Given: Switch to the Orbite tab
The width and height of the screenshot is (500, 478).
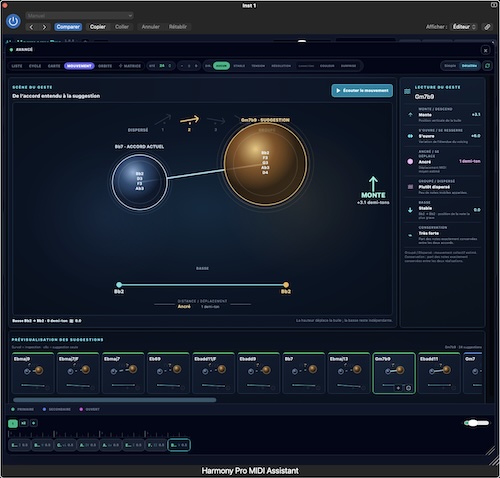Looking at the screenshot, I should tap(105, 66).
